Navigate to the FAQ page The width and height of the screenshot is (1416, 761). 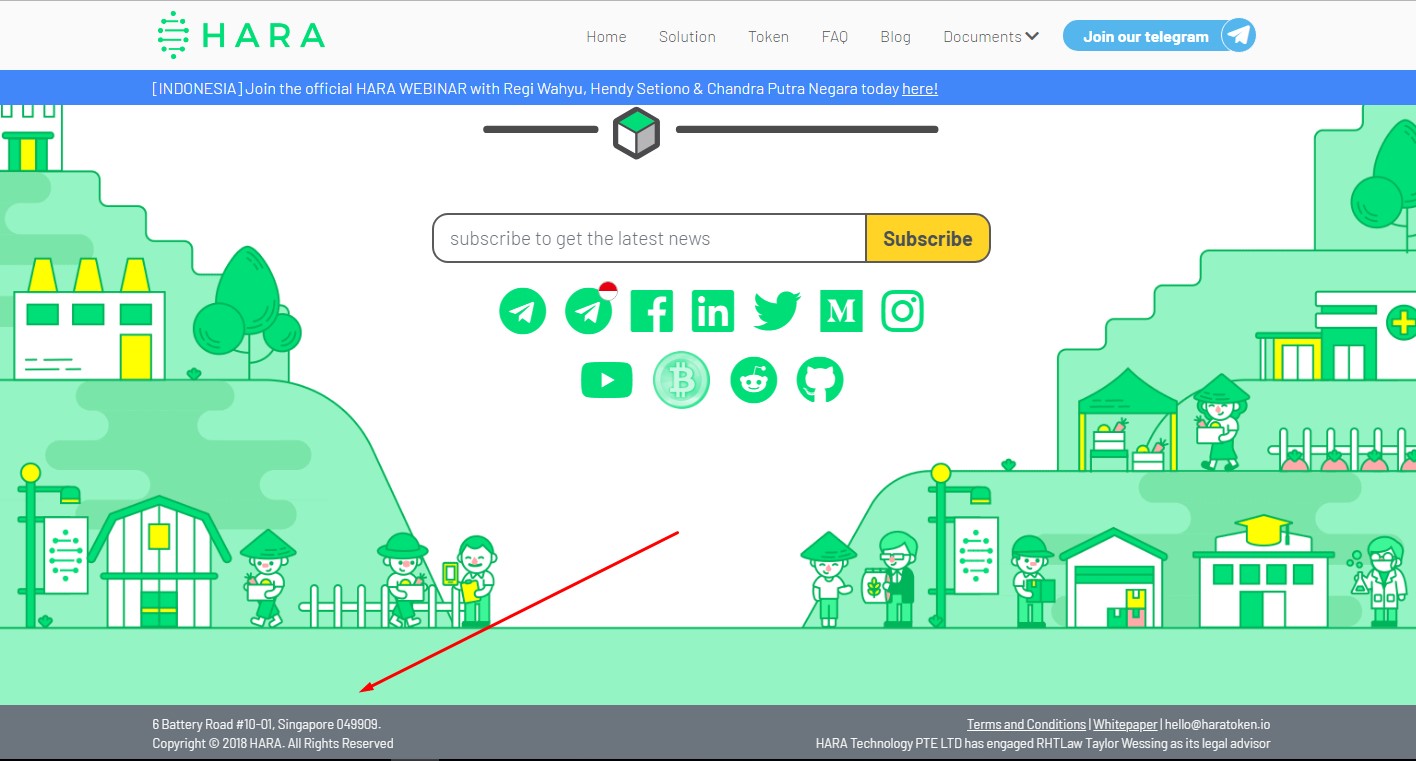pos(835,37)
